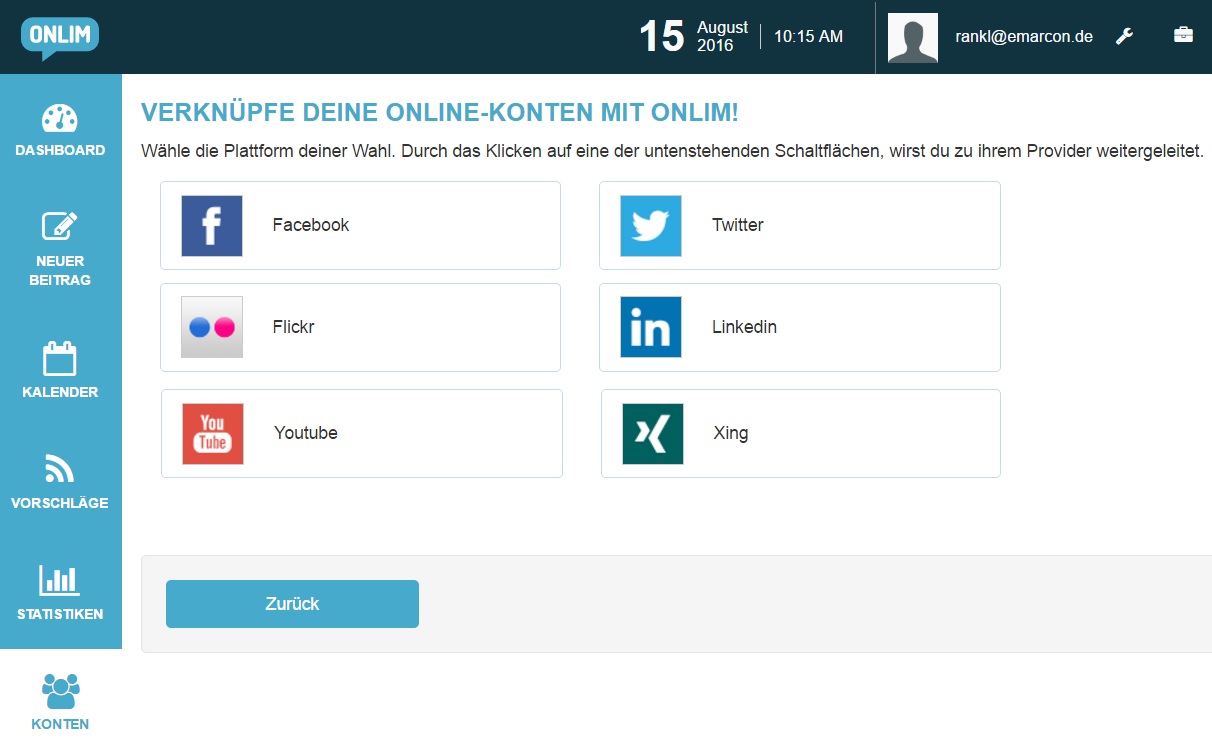Select KONTEN menu label
The height and width of the screenshot is (740, 1212).
pos(60,724)
